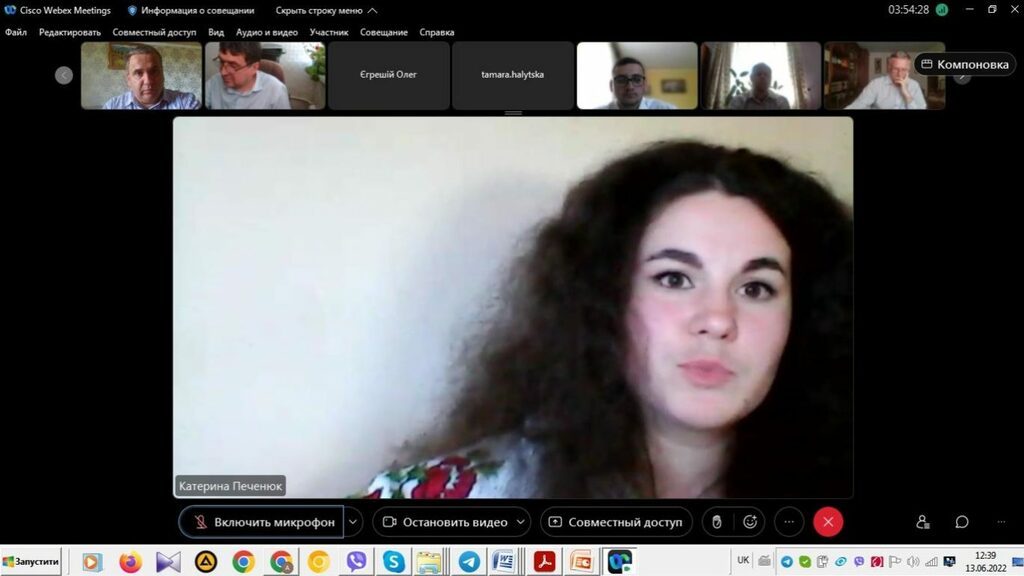
Task: Expand microphone audio options arrow
Action: point(353,522)
